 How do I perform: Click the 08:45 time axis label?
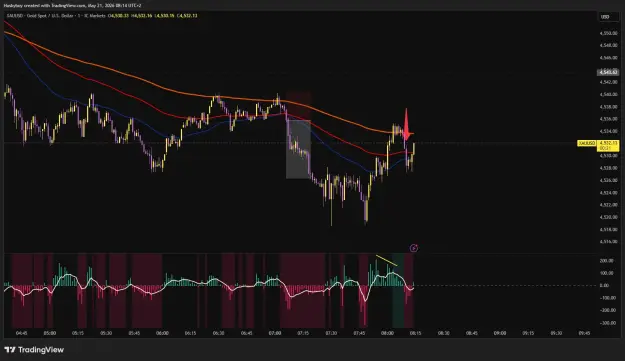tap(472, 333)
